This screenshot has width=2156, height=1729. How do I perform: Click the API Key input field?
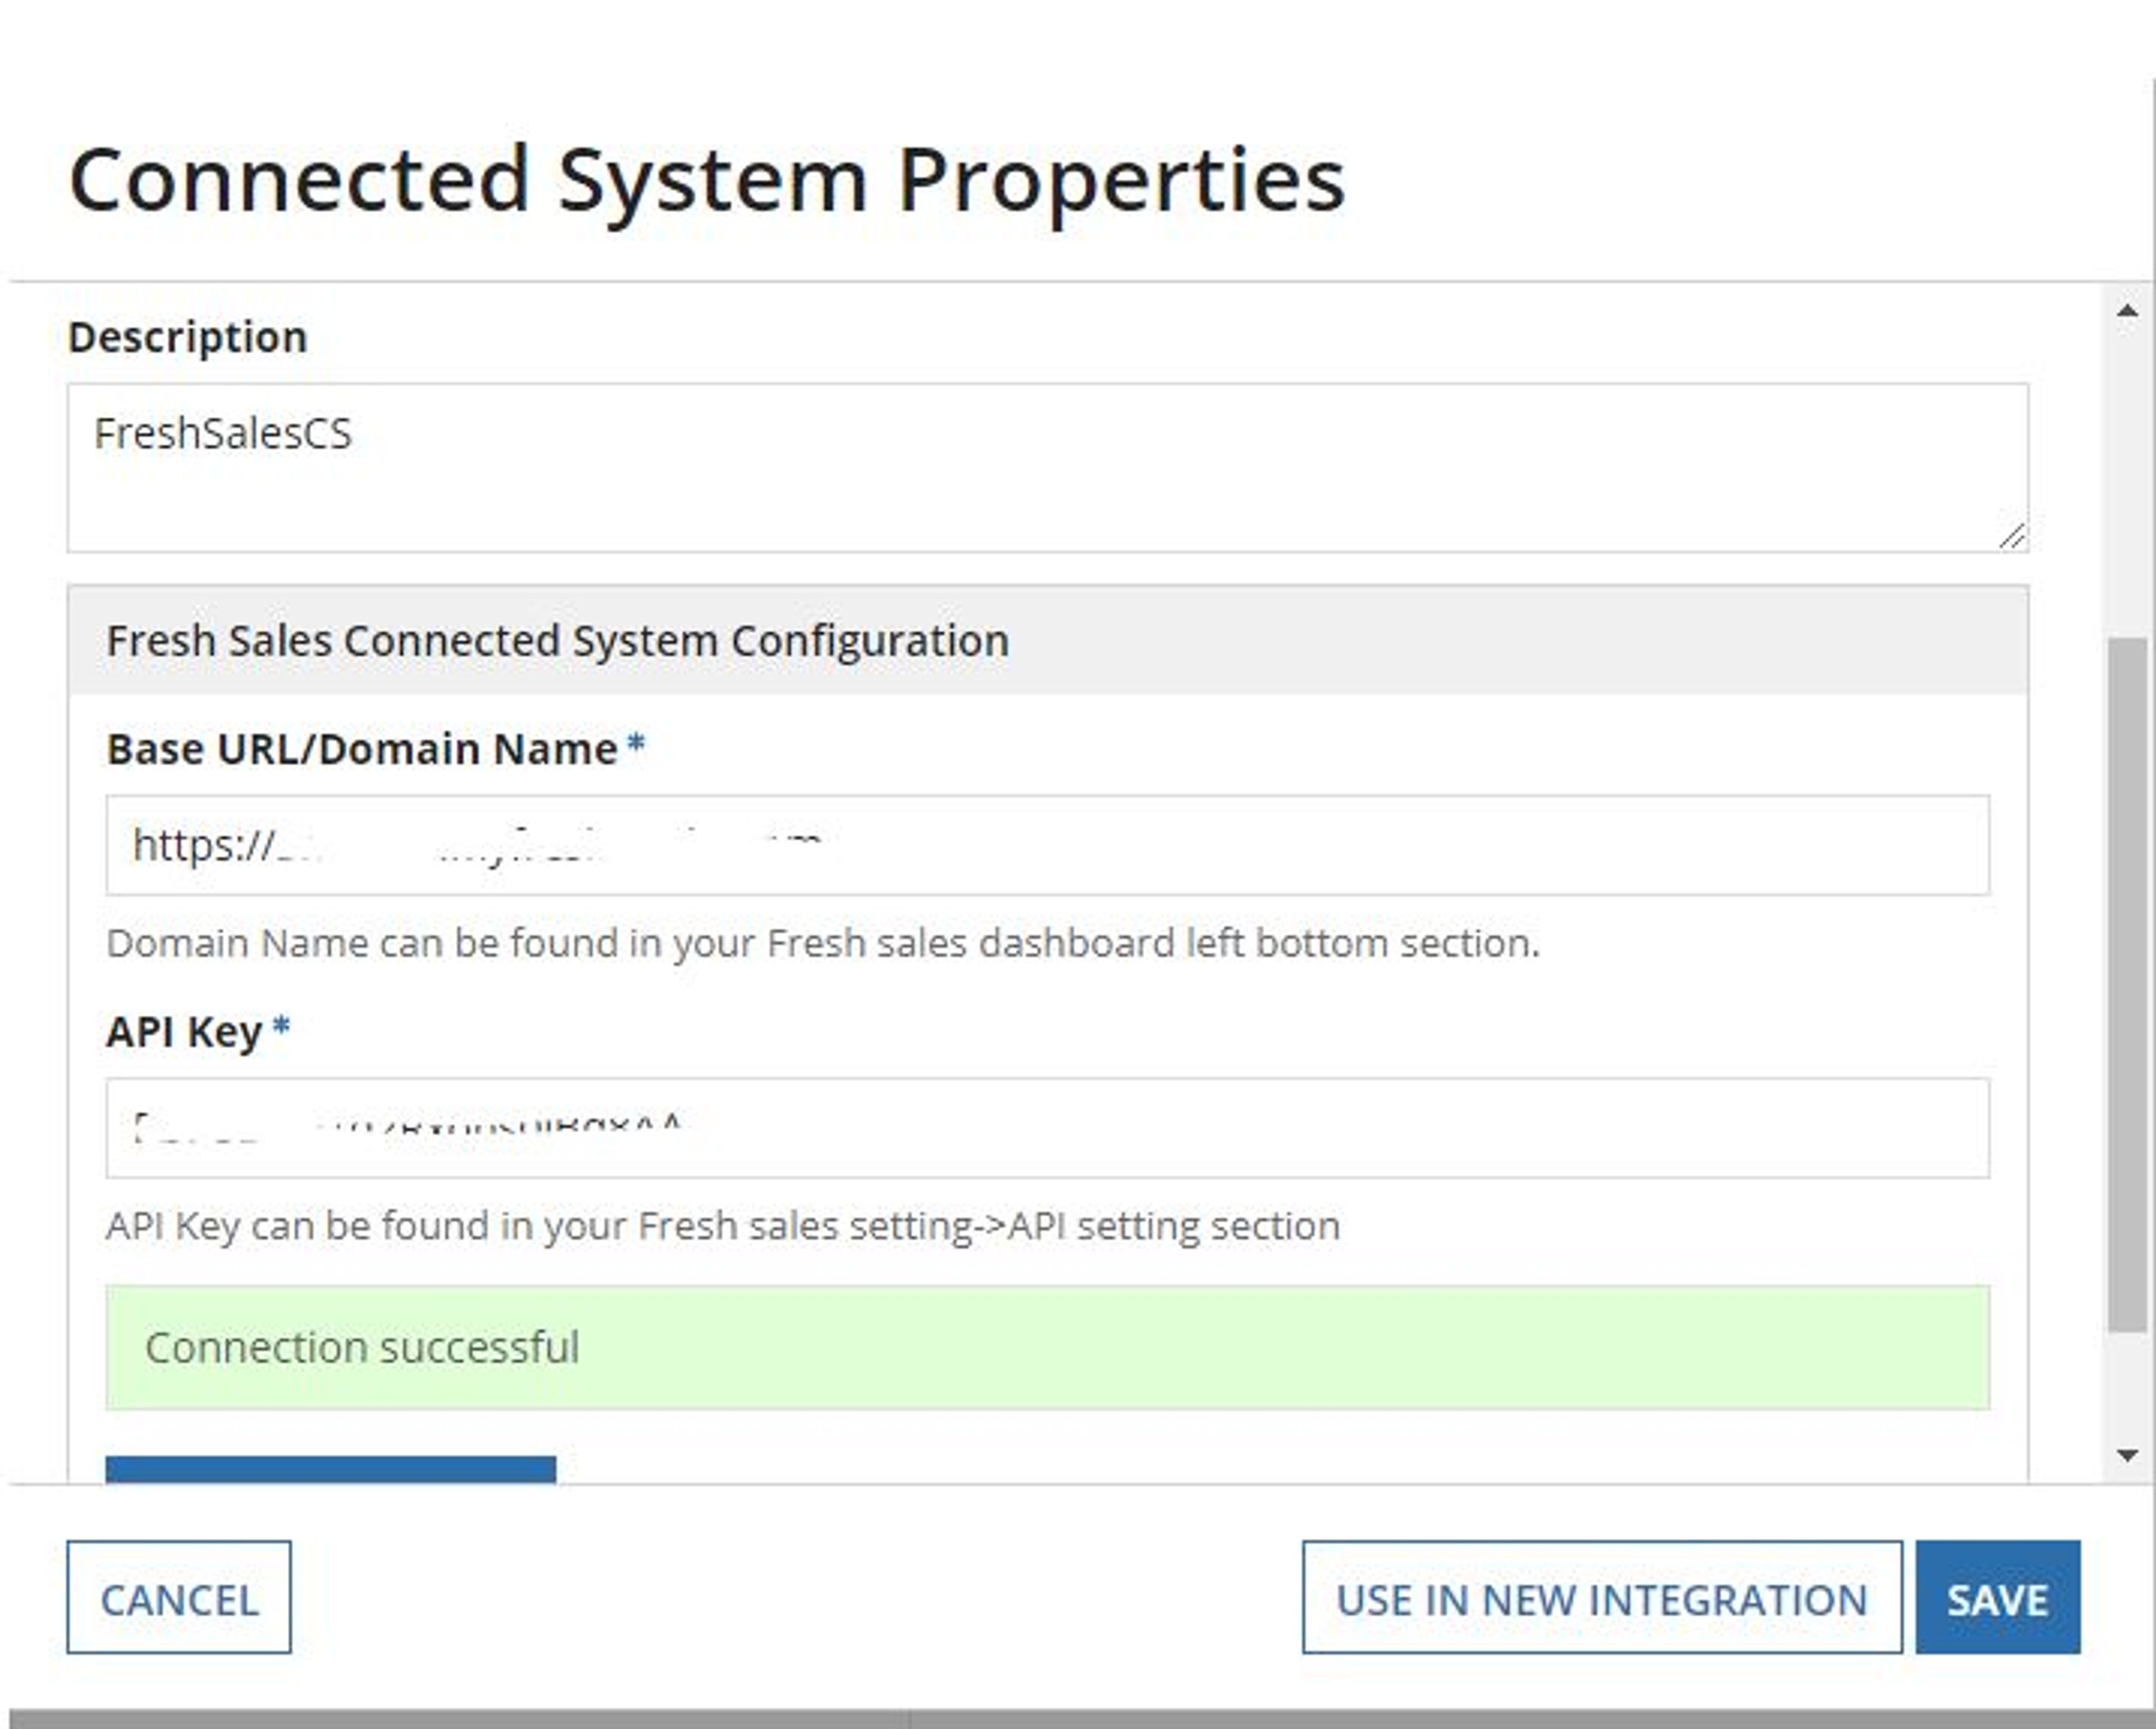[1048, 1128]
